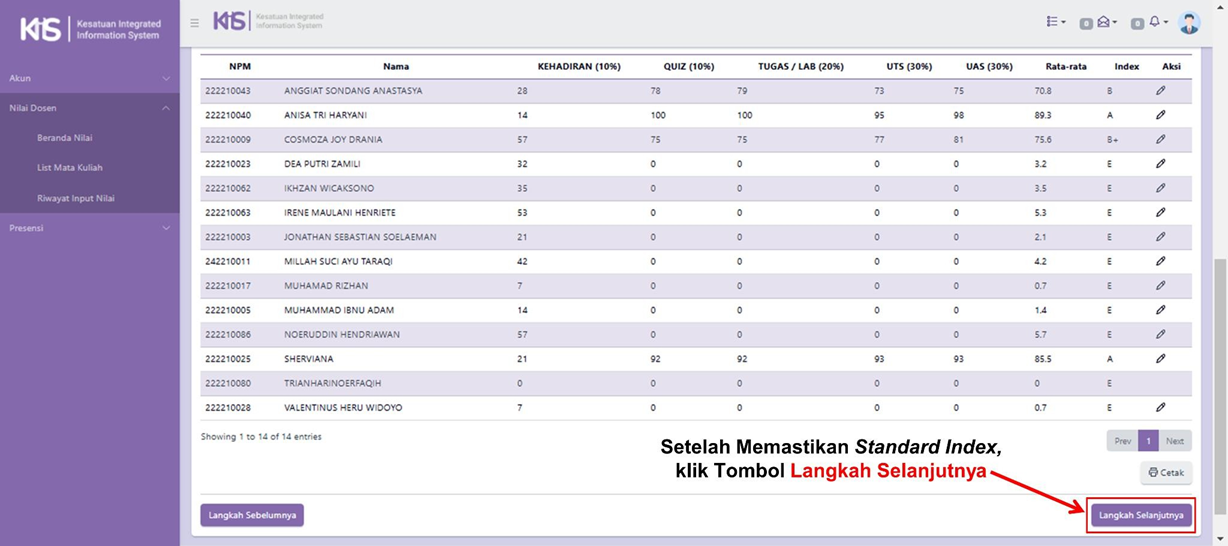Click the Langkah Sebelumnya button
1228x546 pixels.
252,515
